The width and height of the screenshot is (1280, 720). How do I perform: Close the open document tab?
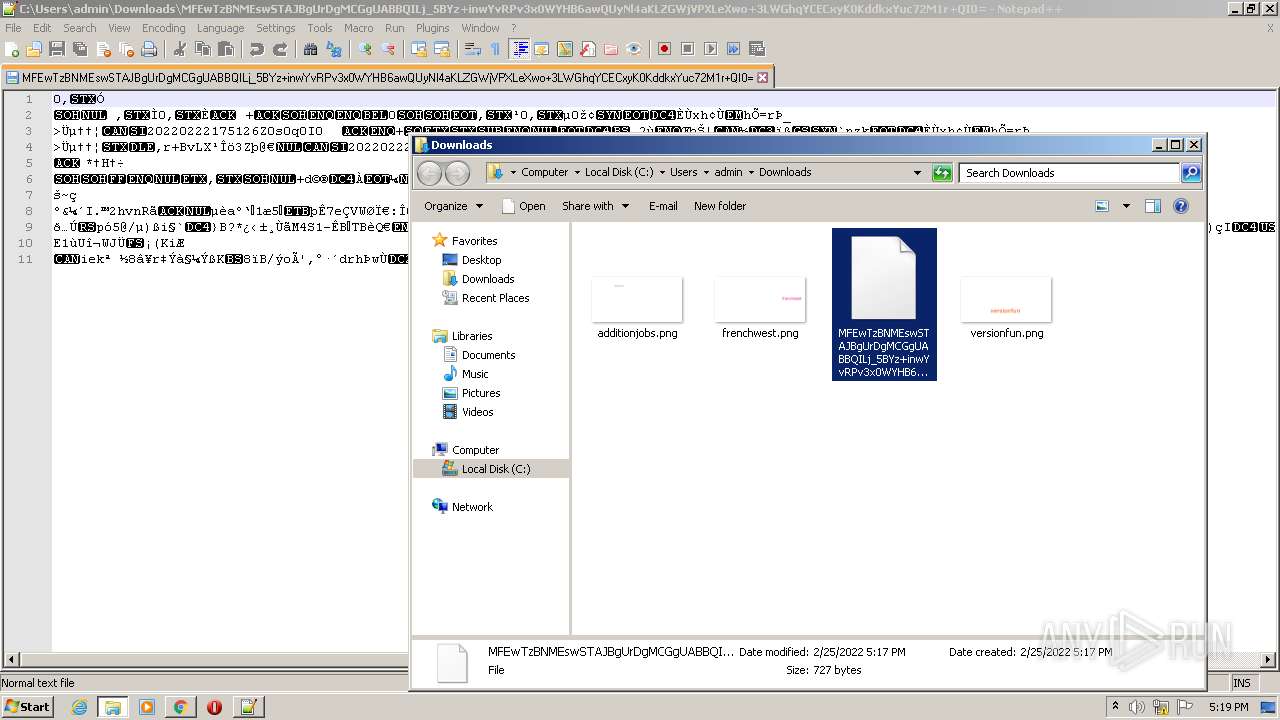pos(762,77)
